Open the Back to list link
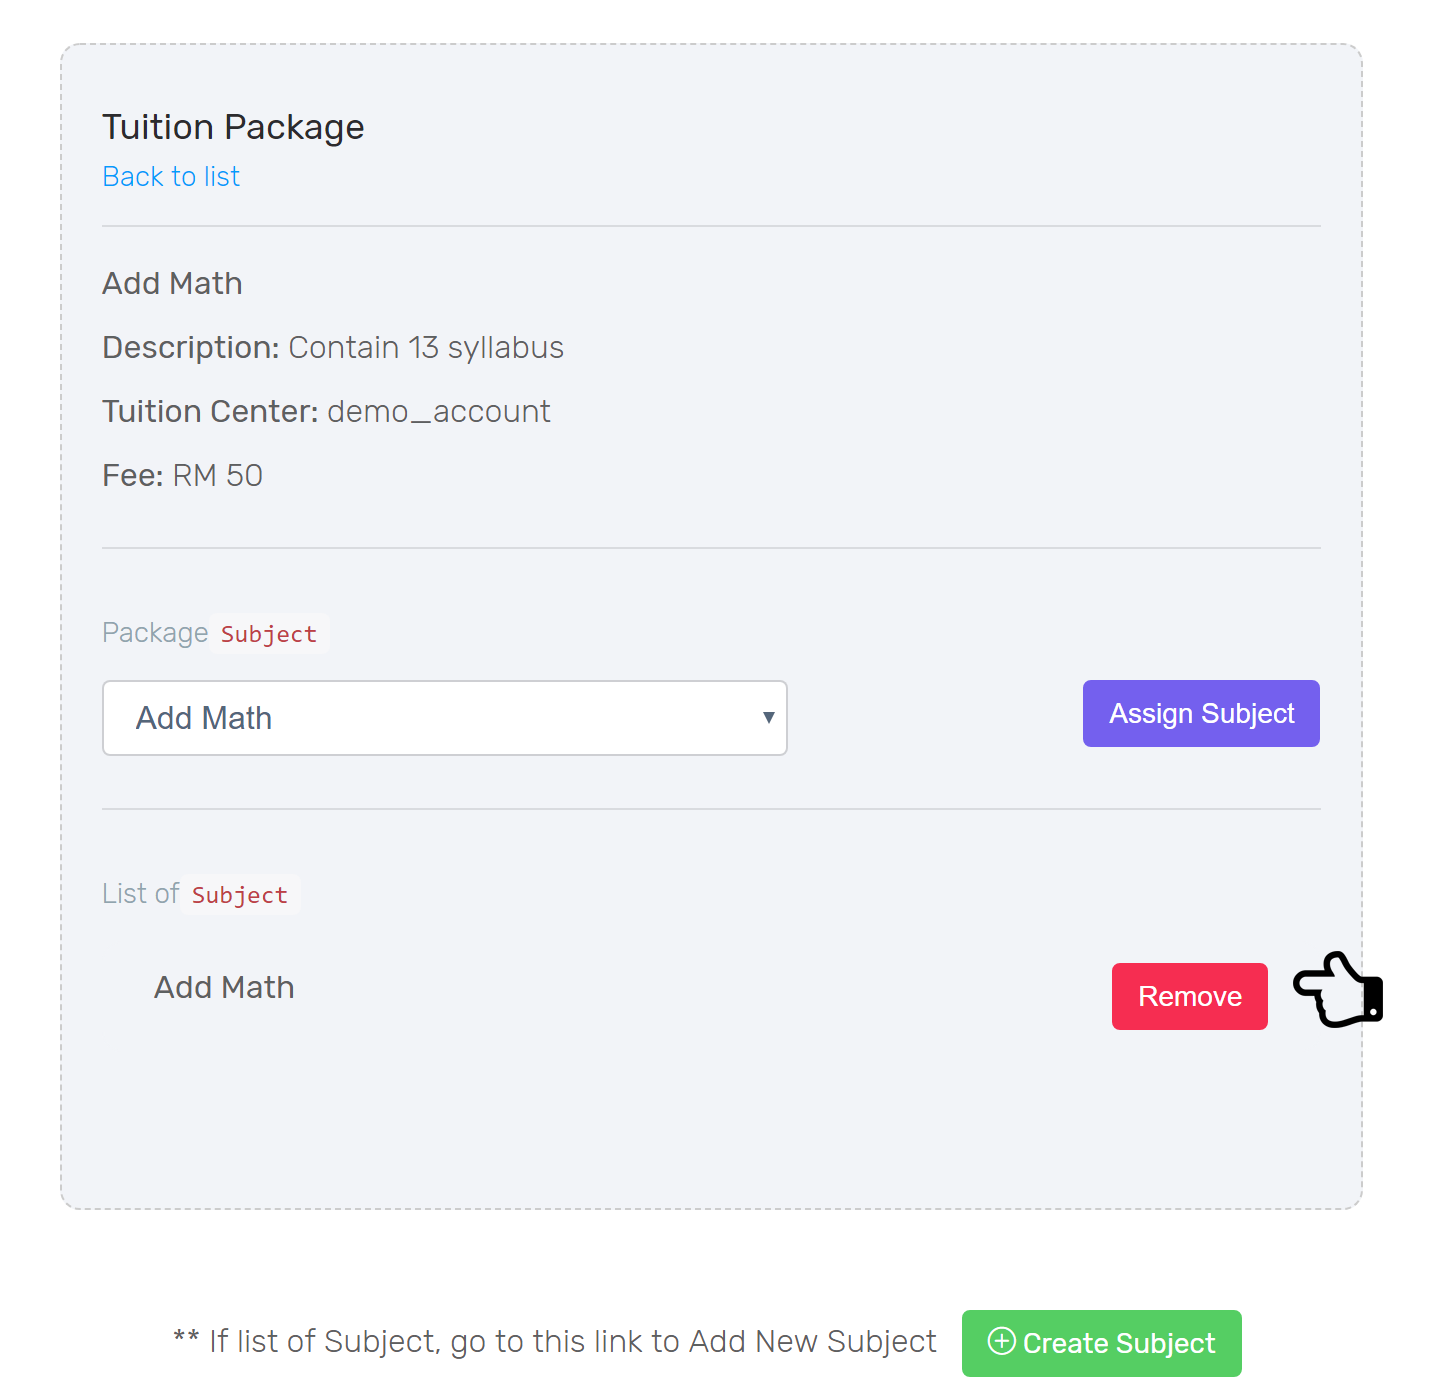 (x=171, y=176)
